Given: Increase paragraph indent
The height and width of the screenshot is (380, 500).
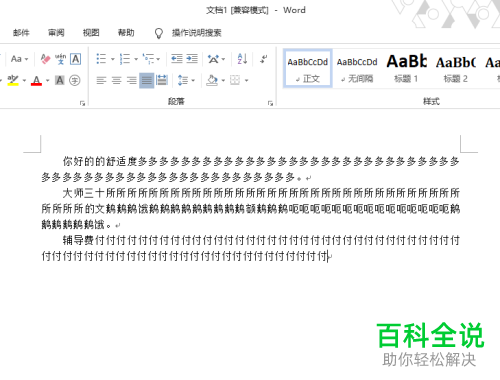Looking at the screenshot, I should coord(192,59).
